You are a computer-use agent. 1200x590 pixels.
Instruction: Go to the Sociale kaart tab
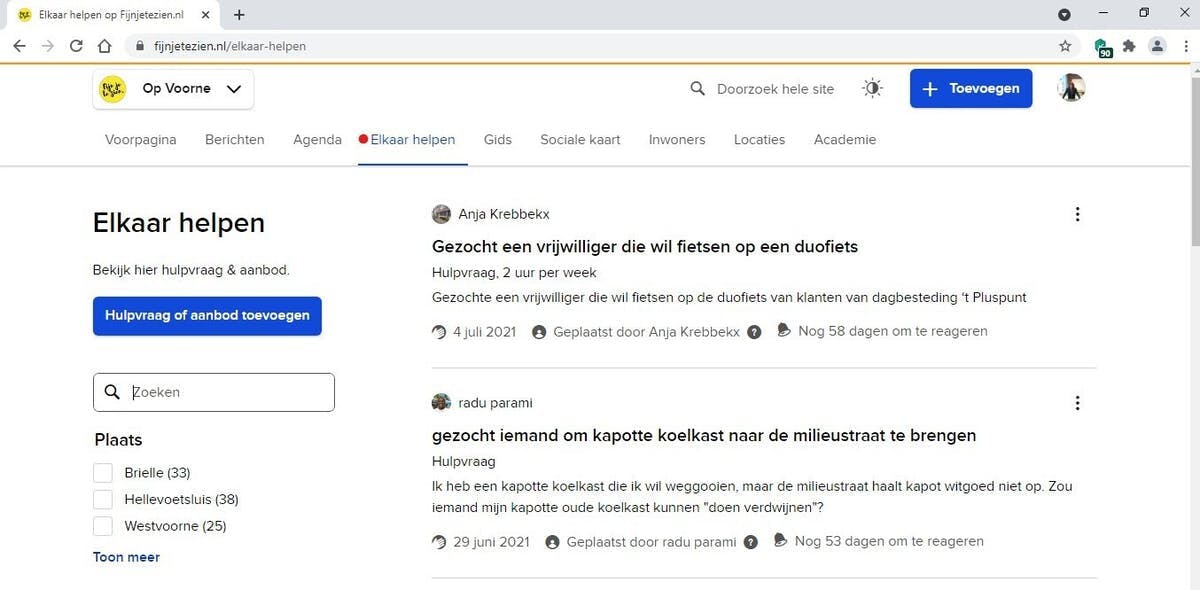[580, 140]
